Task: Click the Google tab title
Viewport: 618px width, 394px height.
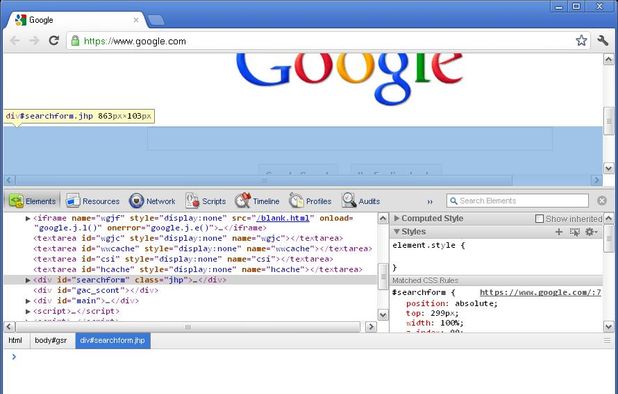Action: point(41,20)
